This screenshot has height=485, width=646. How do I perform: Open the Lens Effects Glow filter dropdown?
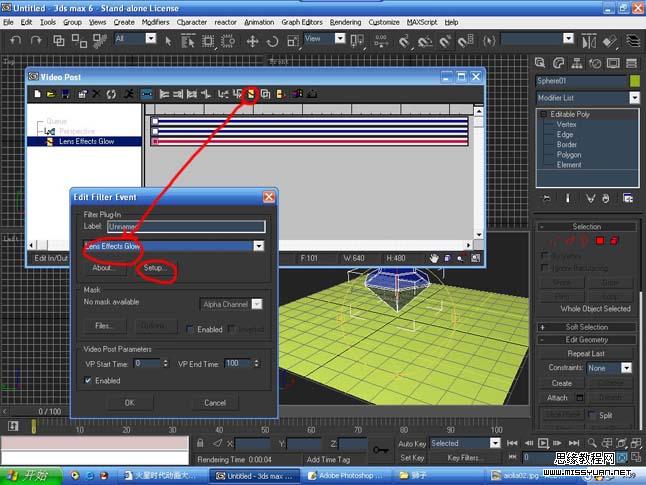[x=259, y=246]
